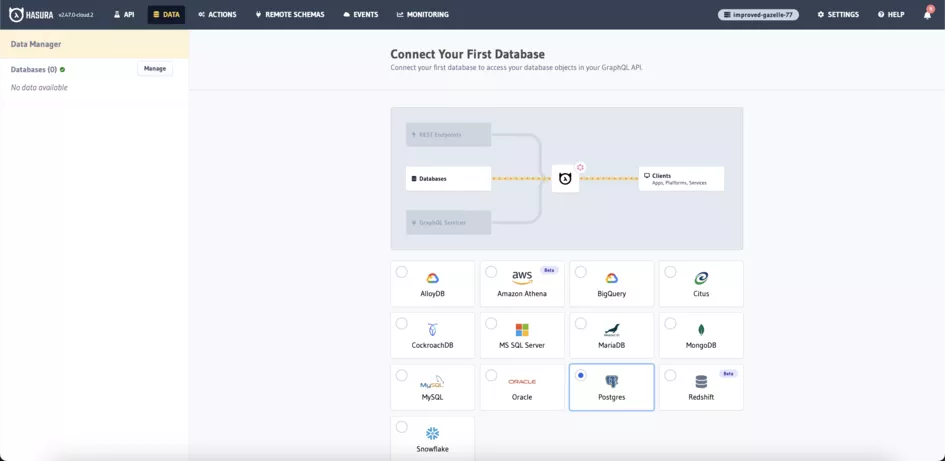Click the No data available text
The image size is (945, 461).
39,88
